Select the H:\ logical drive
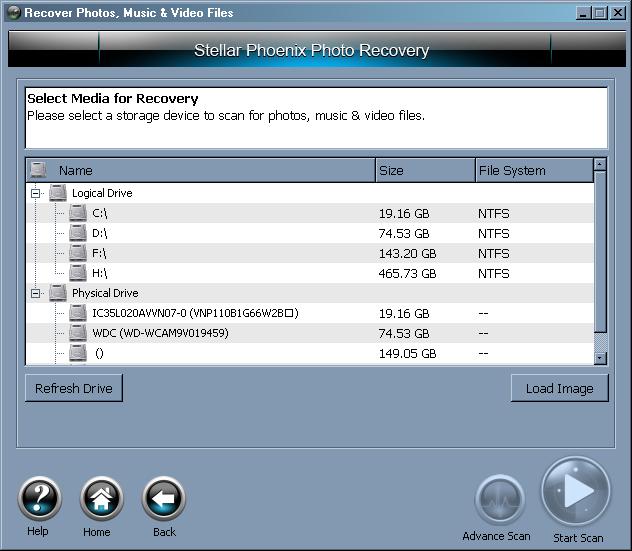Image resolution: width=632 pixels, height=551 pixels. [310, 273]
